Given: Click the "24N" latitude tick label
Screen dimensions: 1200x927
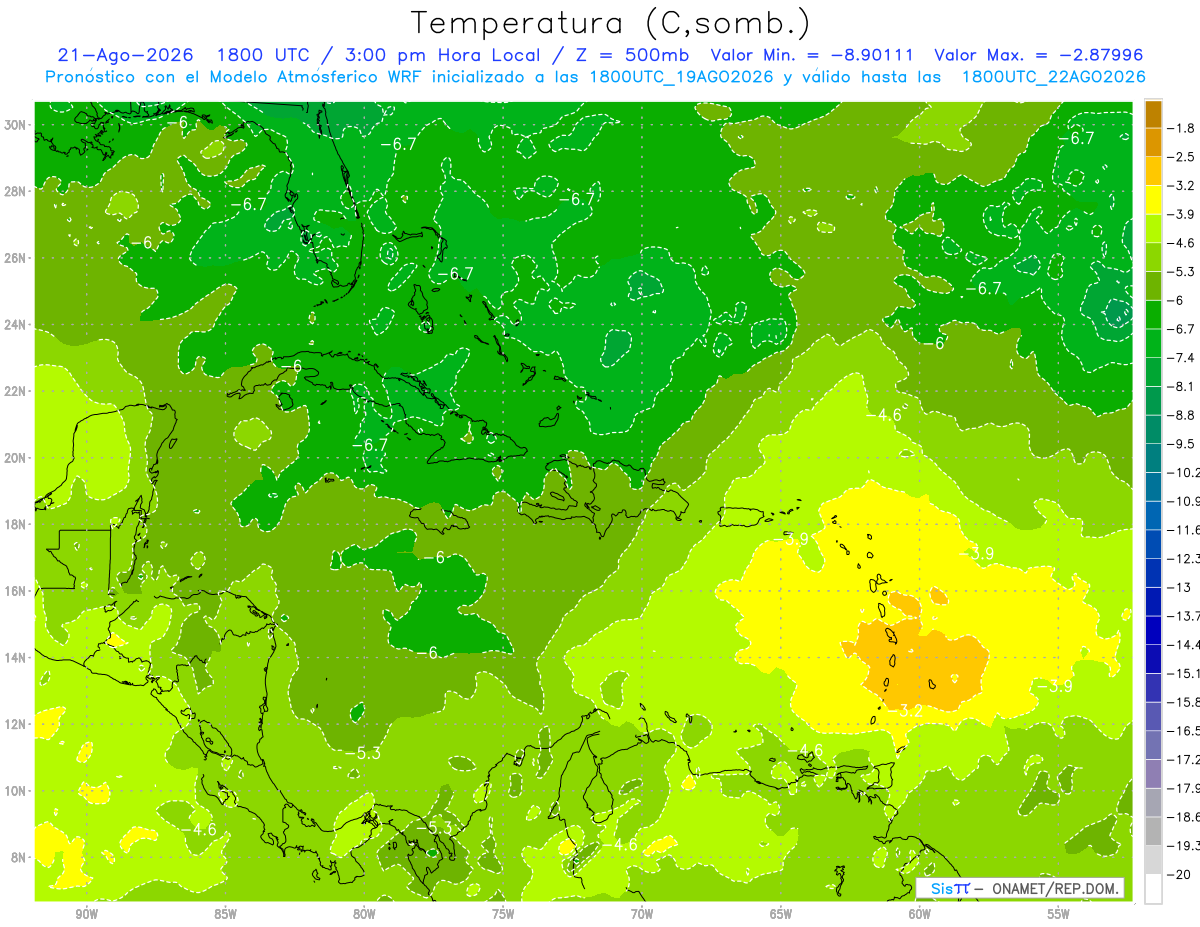Looking at the screenshot, I should point(16,325).
